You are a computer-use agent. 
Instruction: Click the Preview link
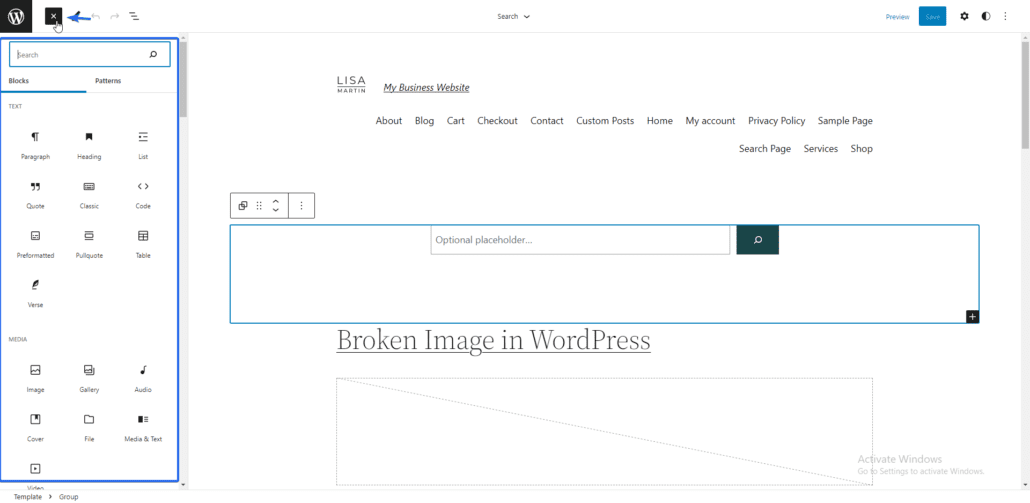897,17
